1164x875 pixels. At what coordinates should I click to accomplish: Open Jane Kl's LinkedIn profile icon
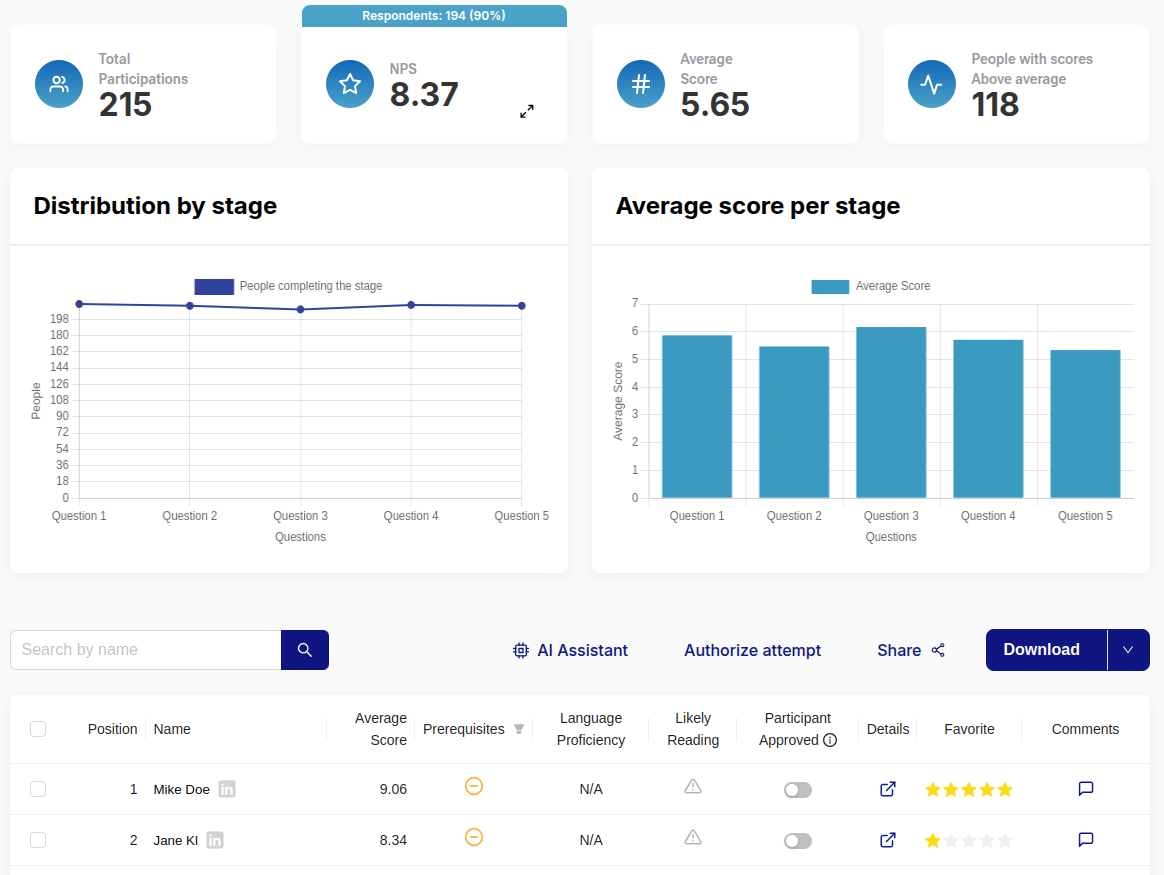(x=215, y=840)
